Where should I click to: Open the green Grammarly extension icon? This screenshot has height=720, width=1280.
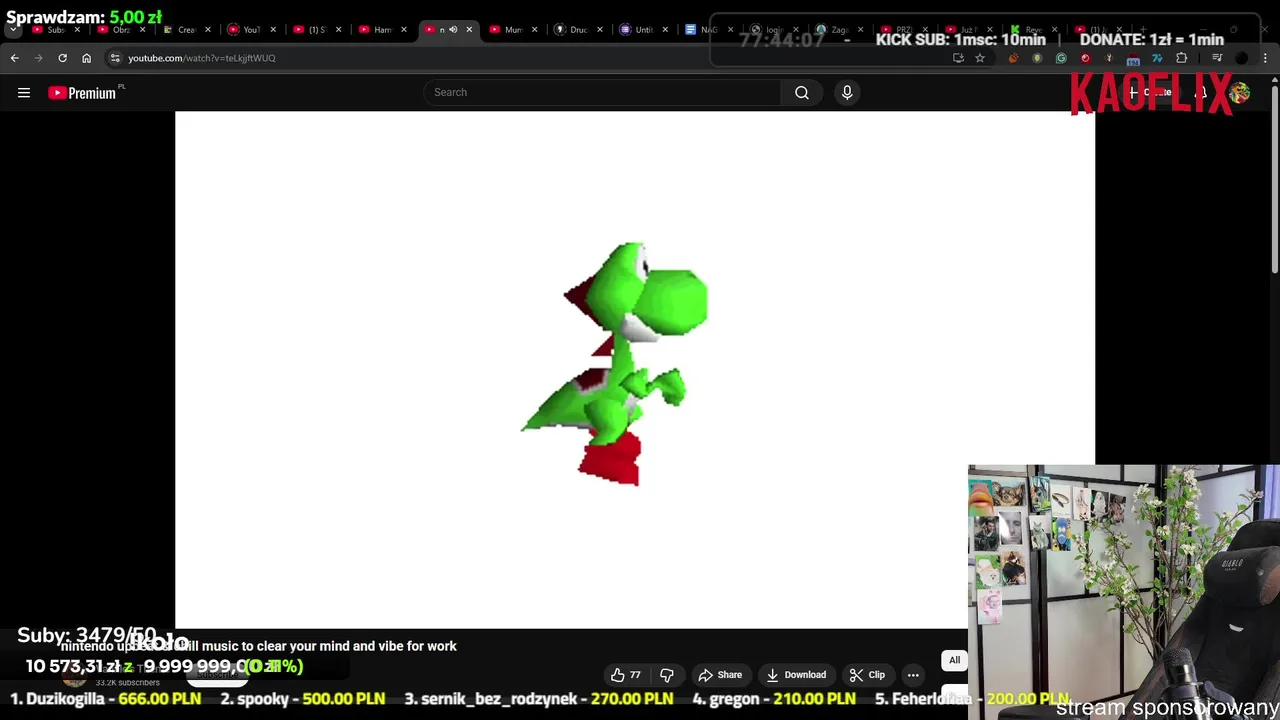(1061, 58)
